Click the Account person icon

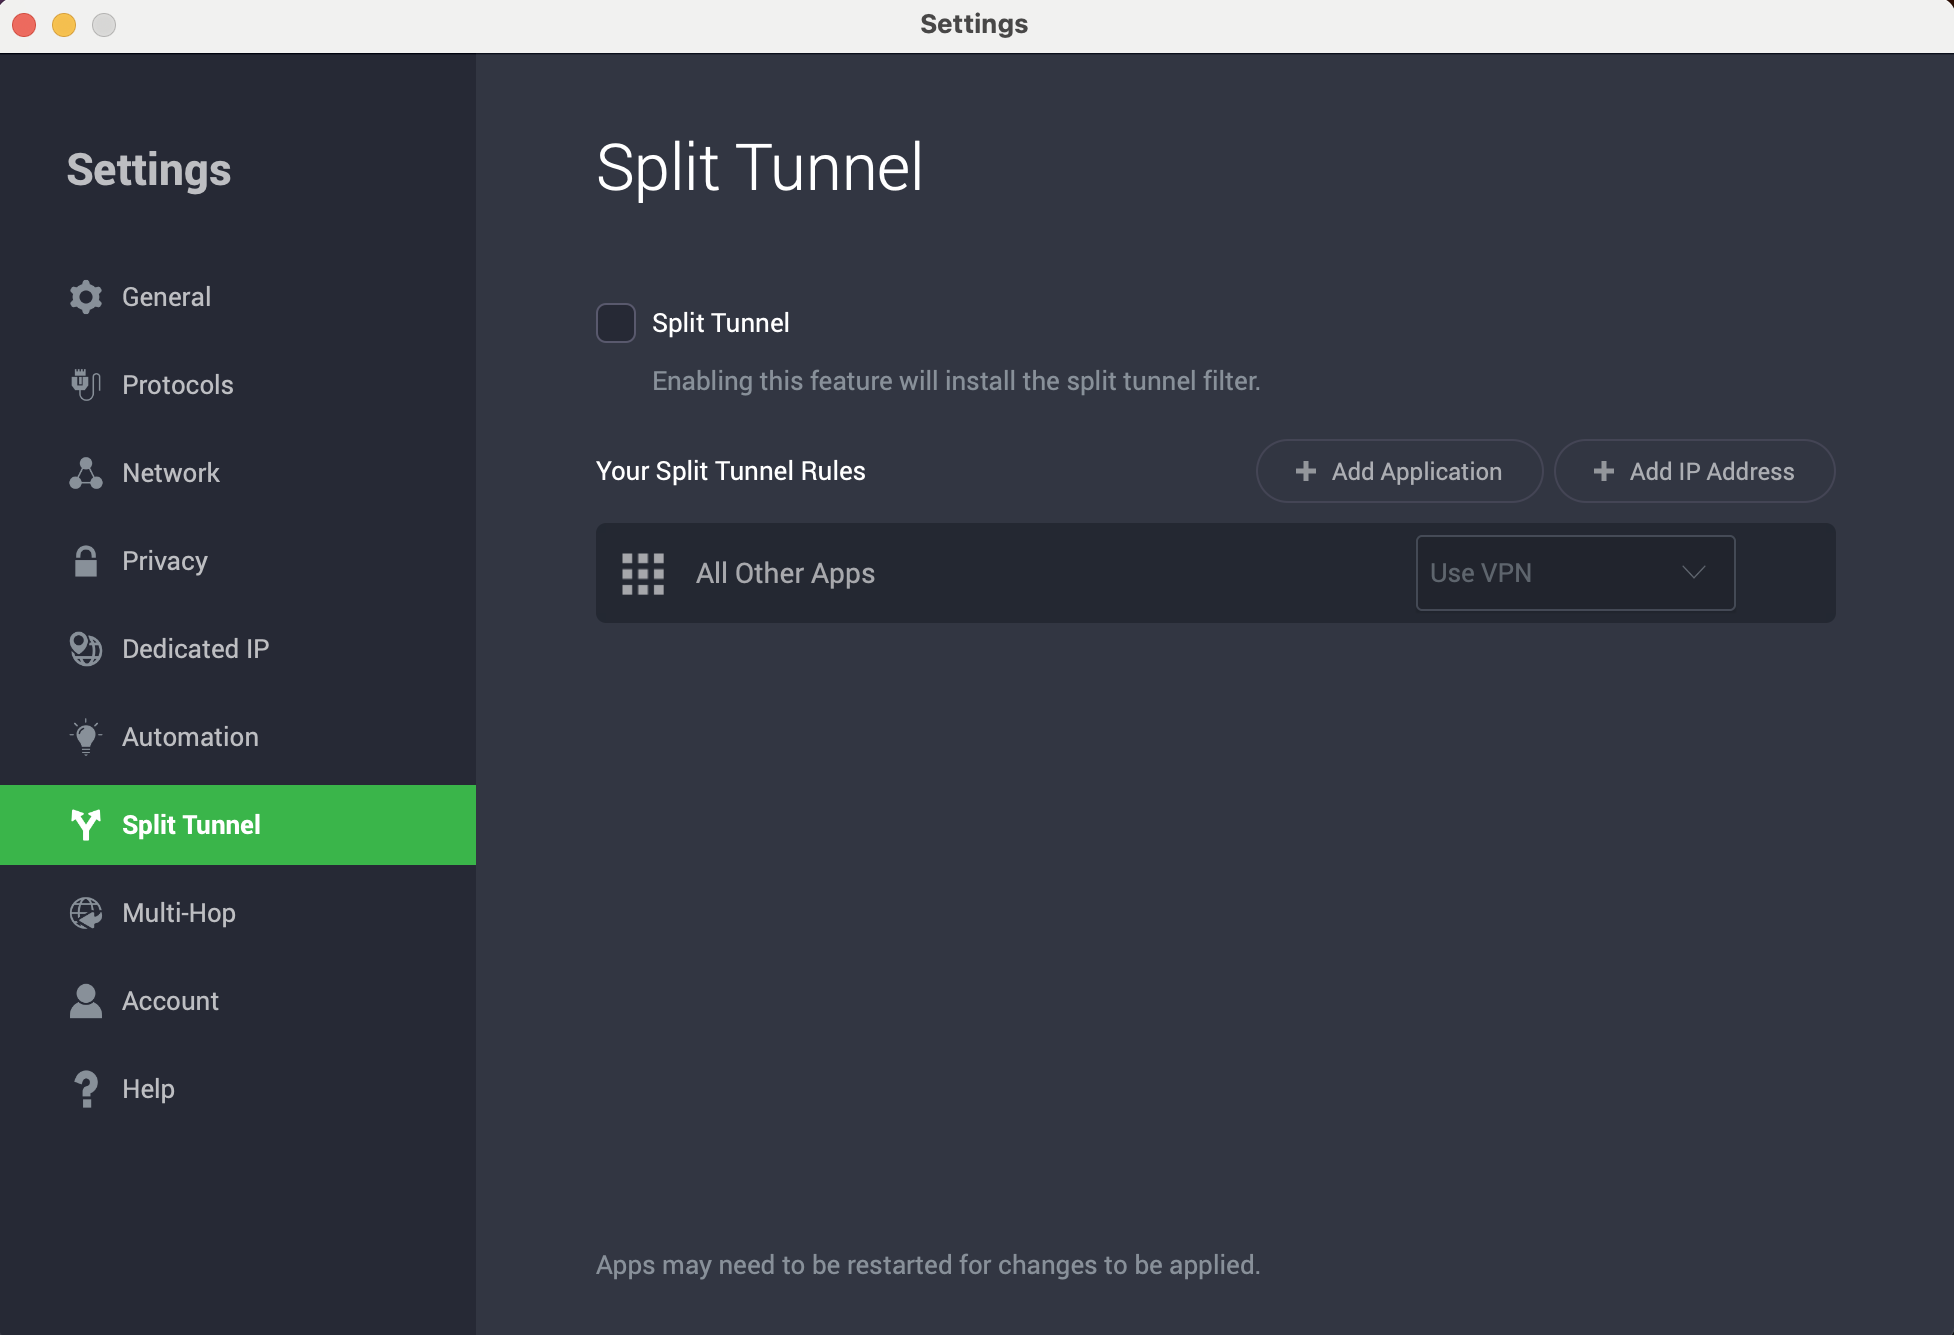[85, 1000]
